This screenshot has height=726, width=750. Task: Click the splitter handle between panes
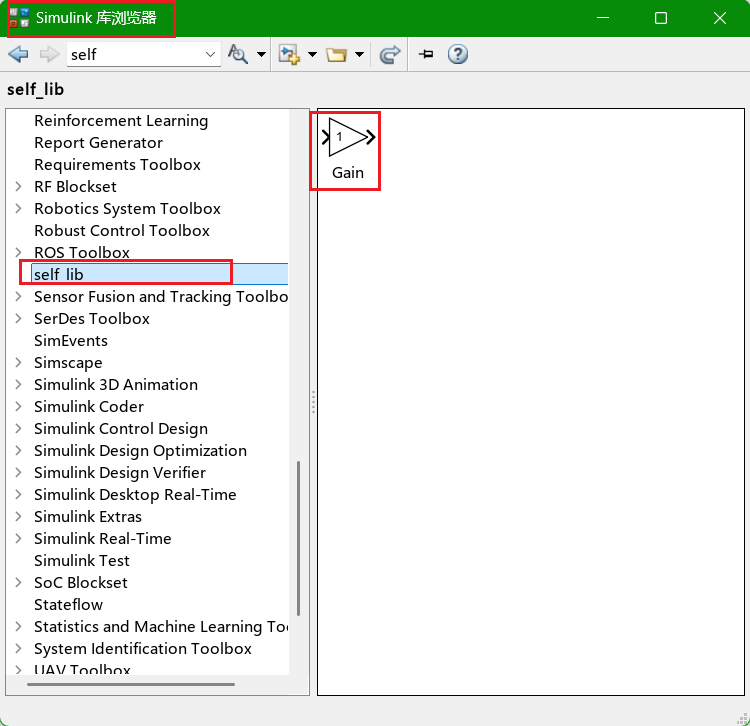click(x=313, y=402)
